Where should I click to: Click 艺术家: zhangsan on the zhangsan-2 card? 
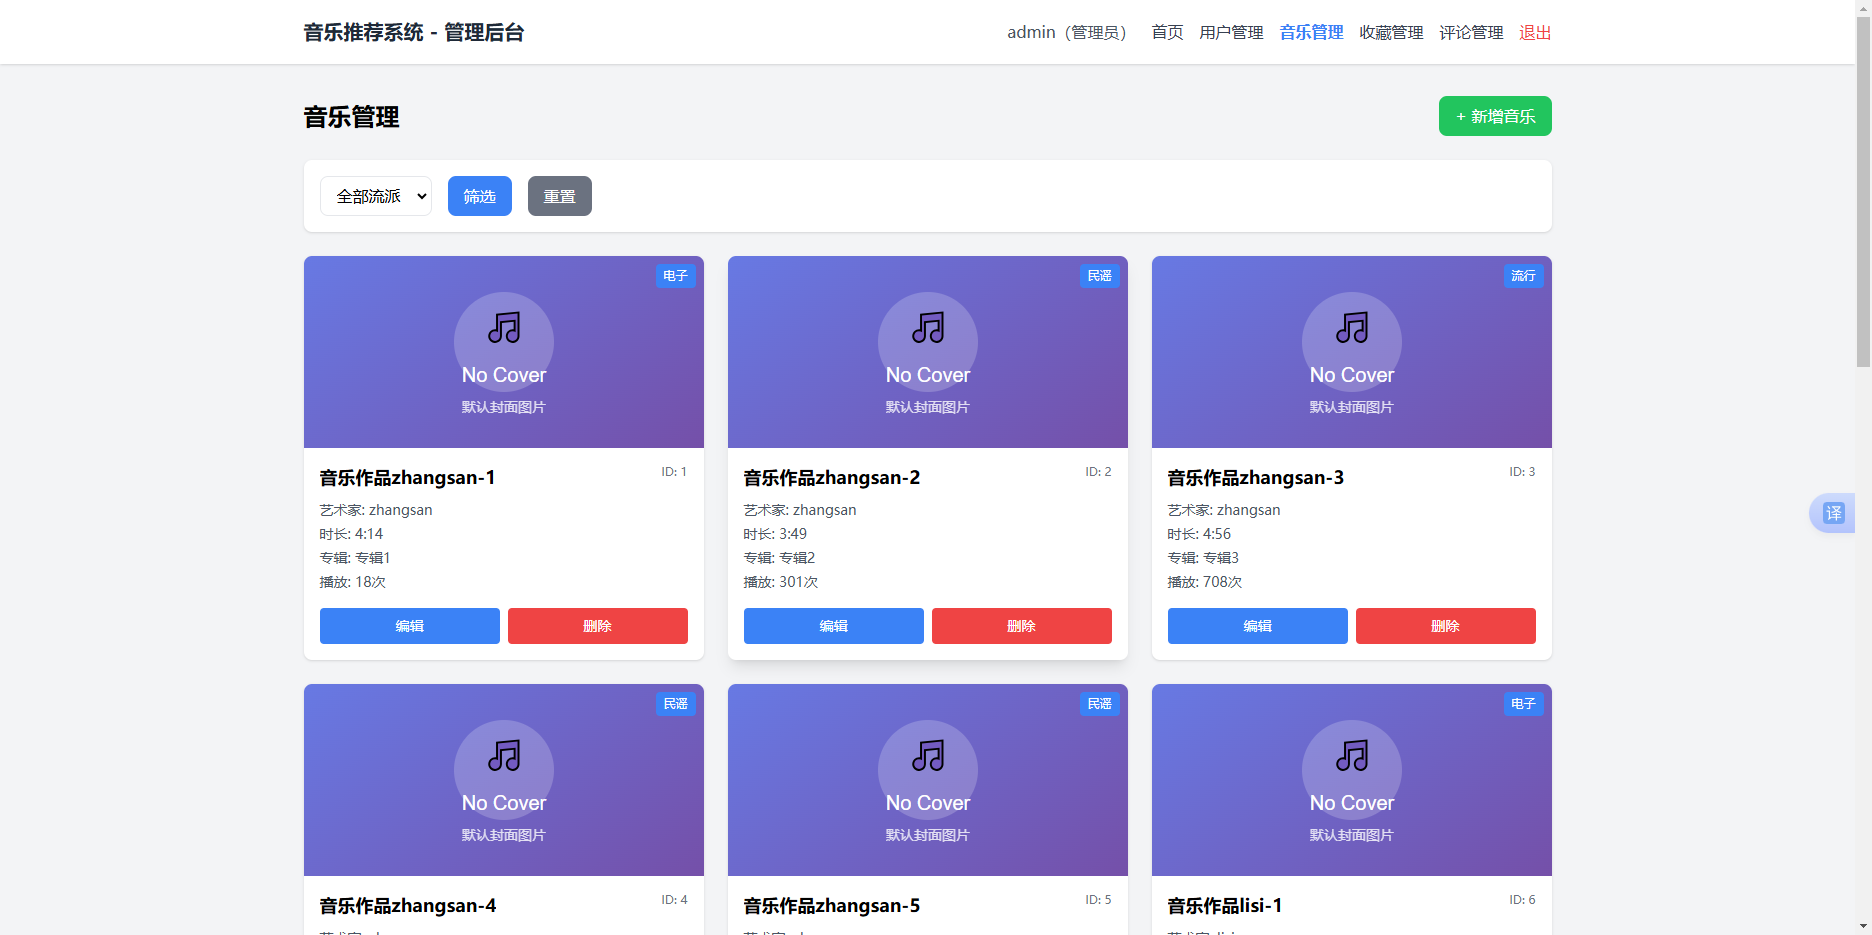pyautogui.click(x=800, y=510)
